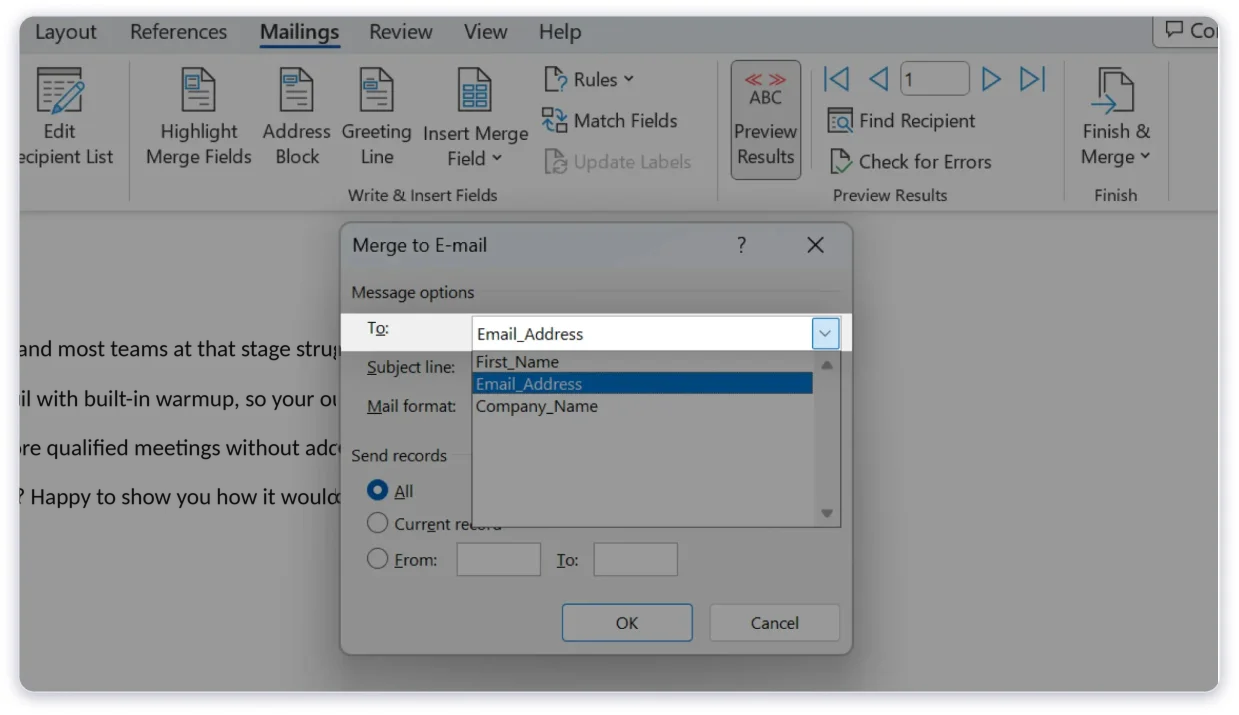Go to first record
The width and height of the screenshot is (1239, 715).
tap(836, 79)
